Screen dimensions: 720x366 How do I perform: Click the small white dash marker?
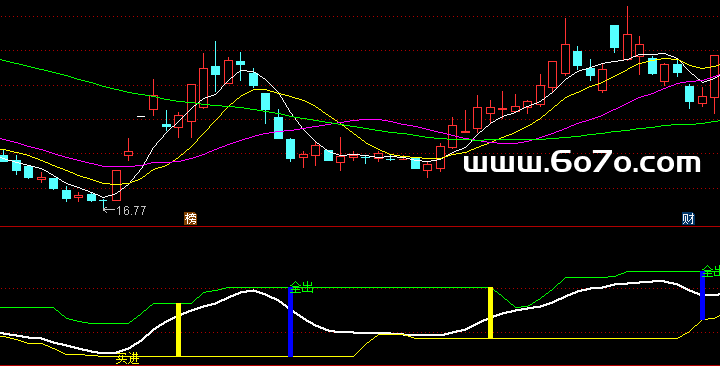point(141,117)
